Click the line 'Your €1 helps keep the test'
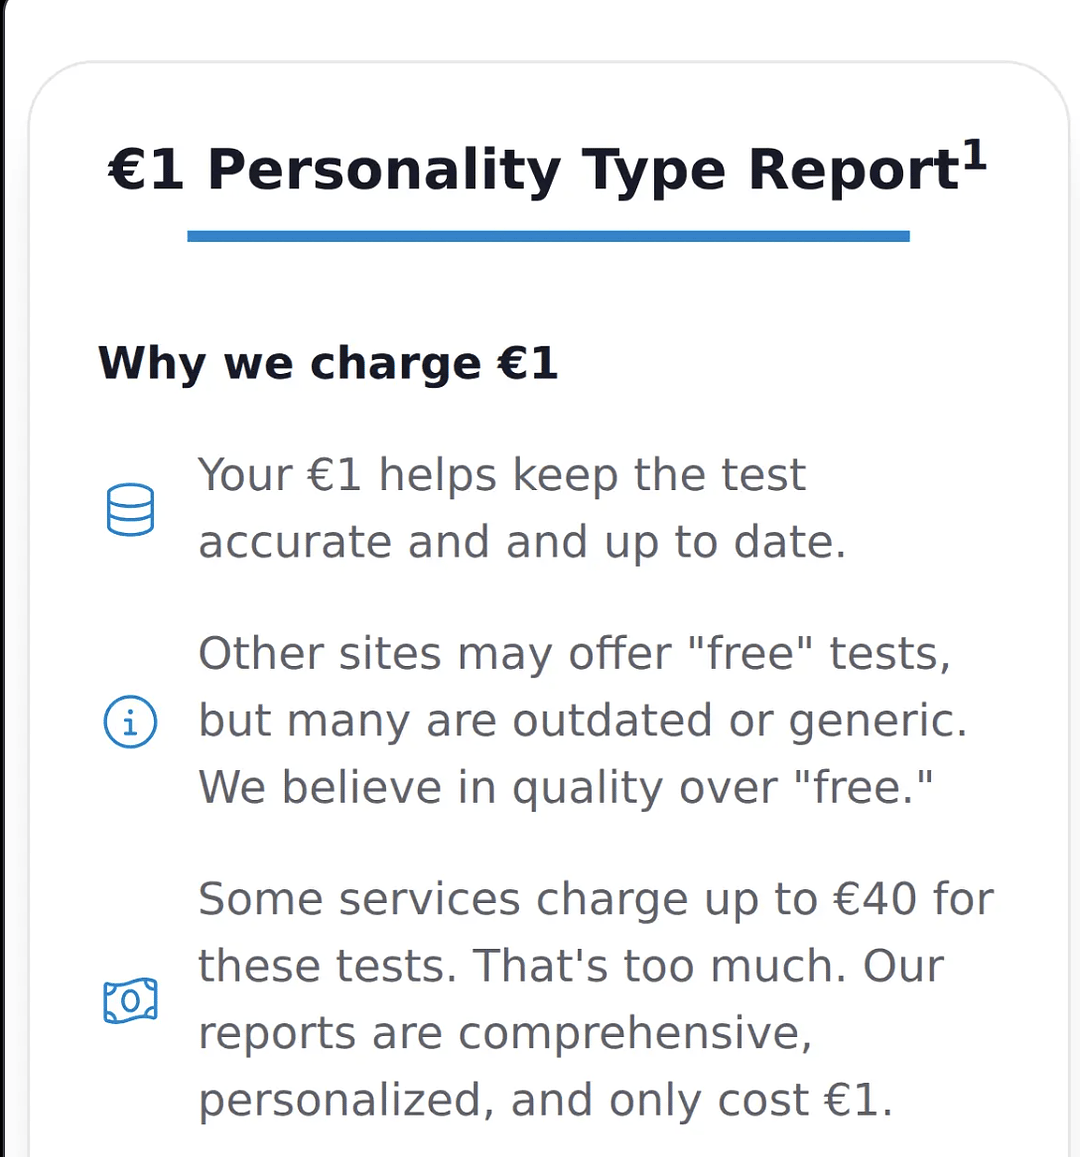 pos(502,475)
